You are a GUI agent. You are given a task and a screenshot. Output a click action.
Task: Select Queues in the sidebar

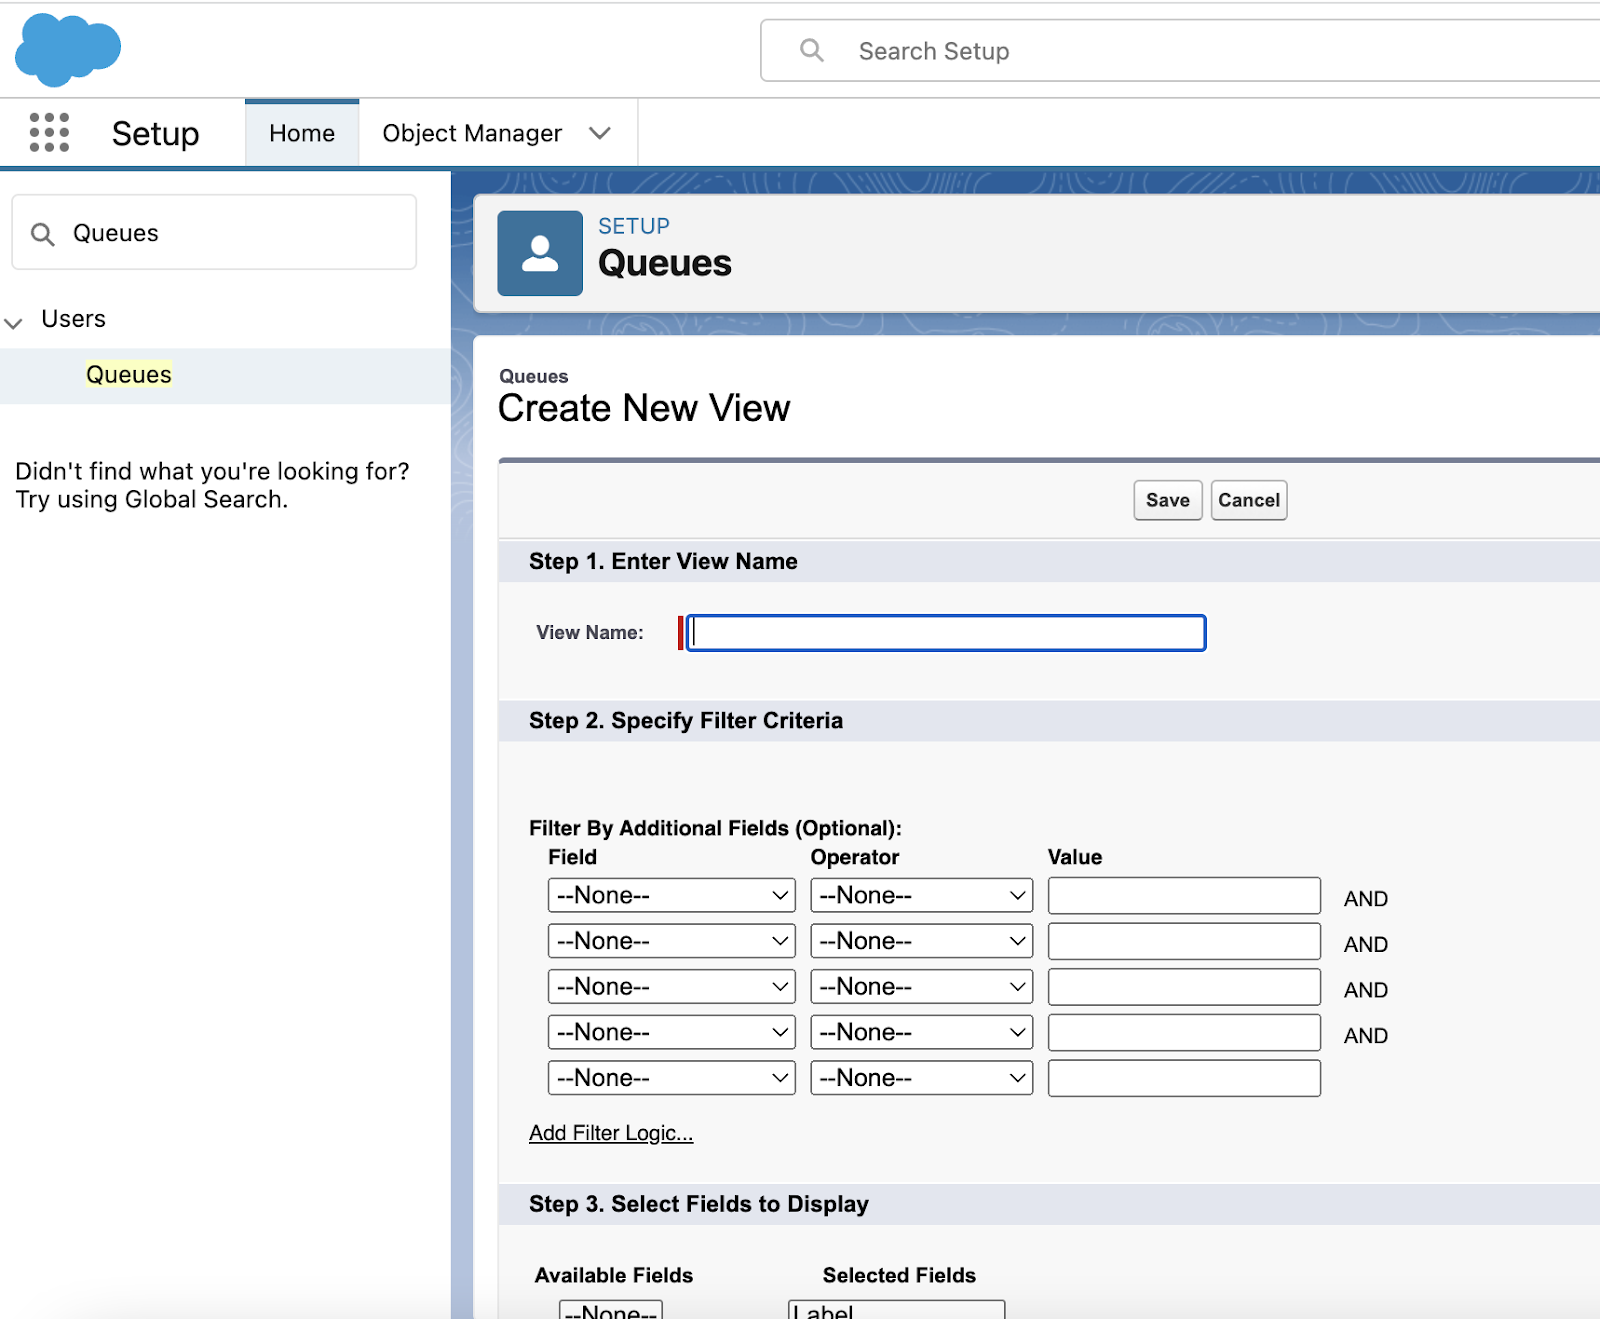pos(128,374)
